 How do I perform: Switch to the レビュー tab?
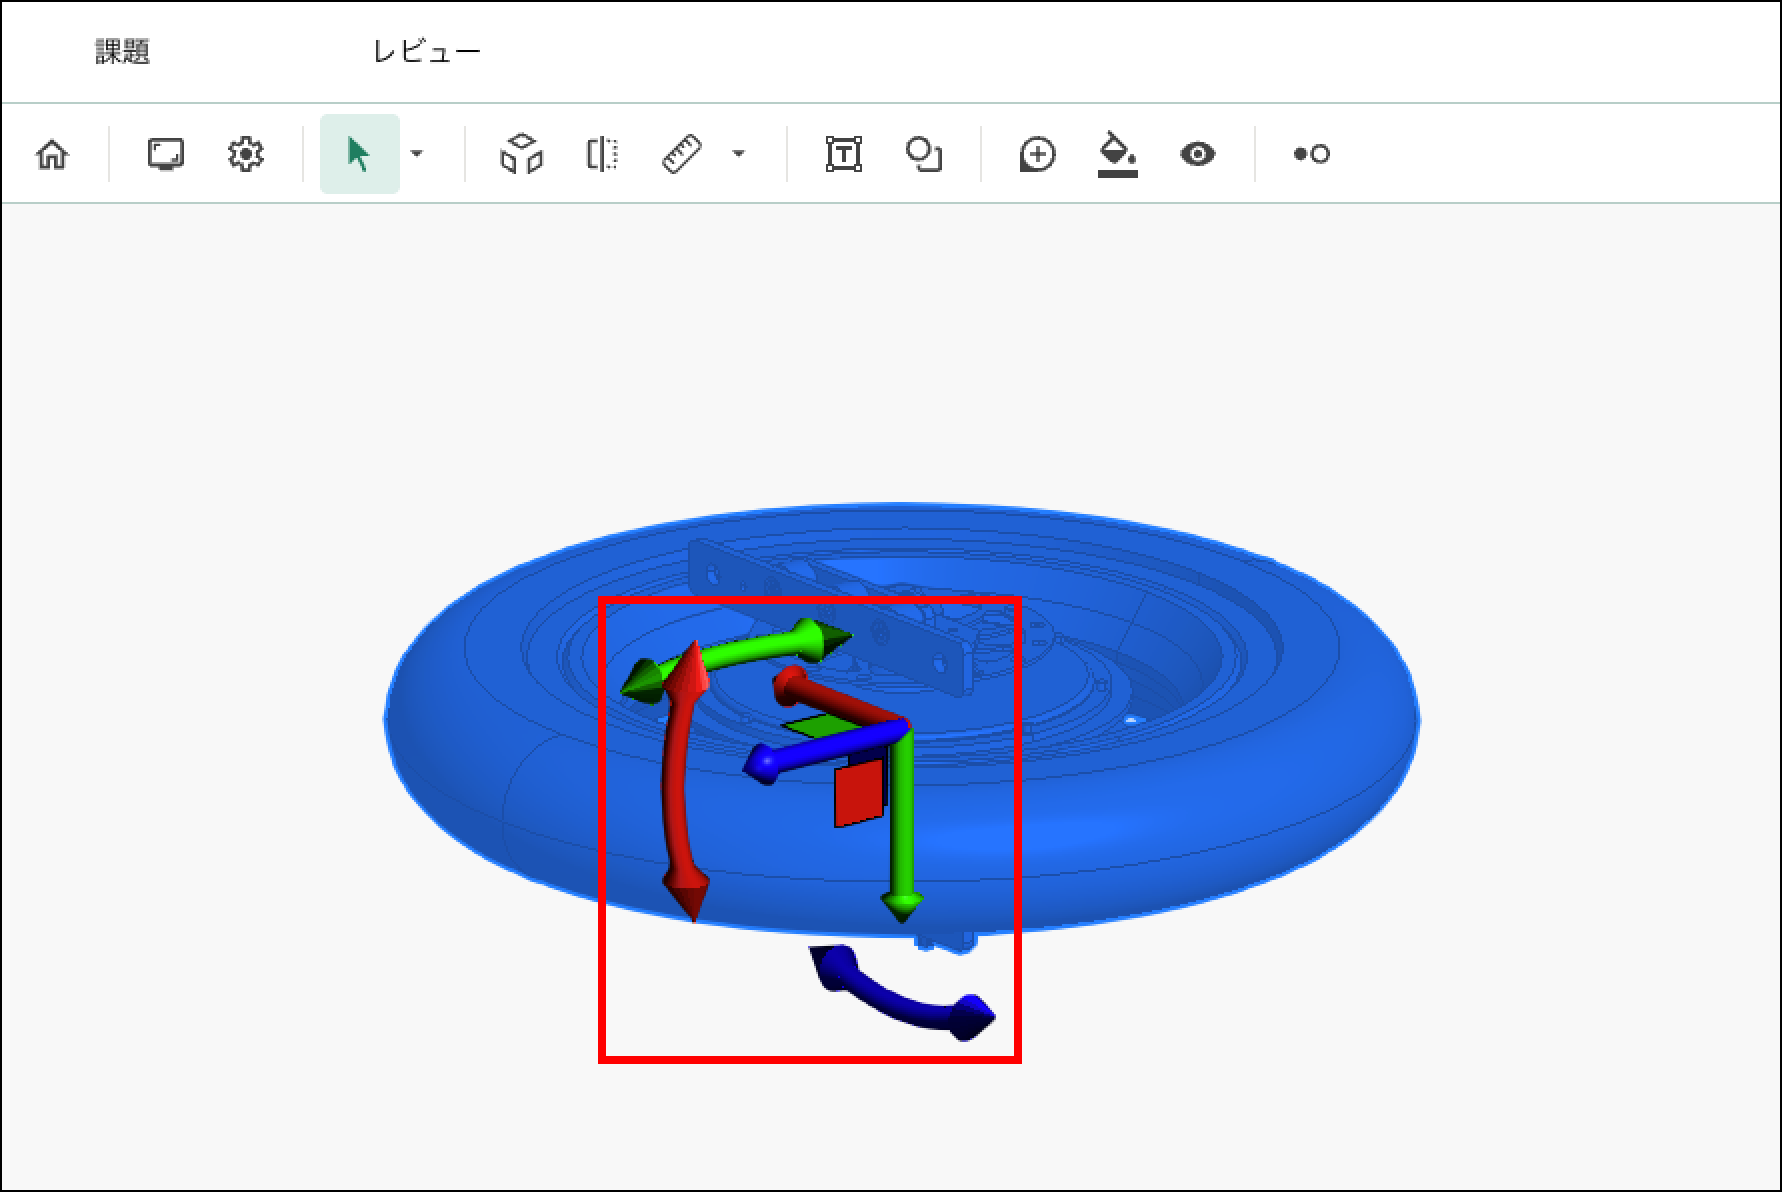(427, 52)
